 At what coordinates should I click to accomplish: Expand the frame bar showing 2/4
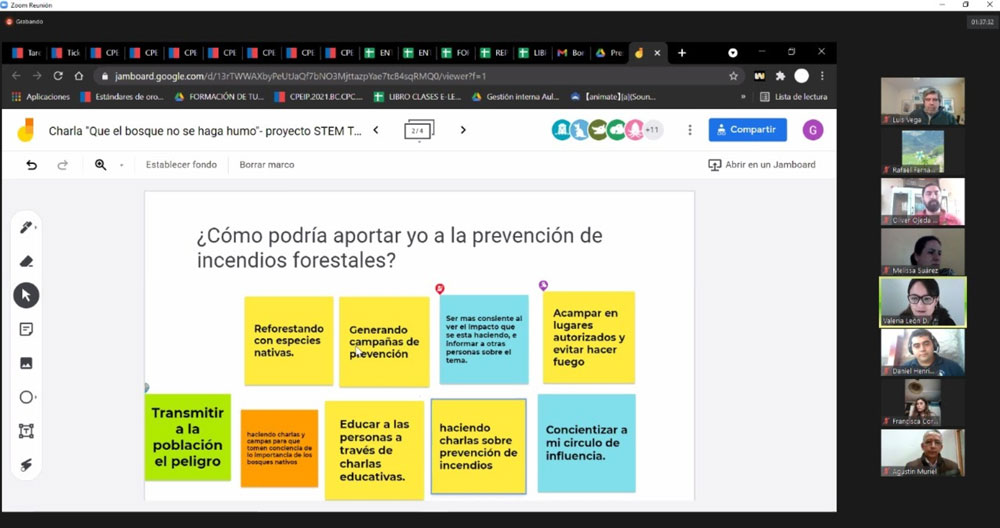[419, 130]
